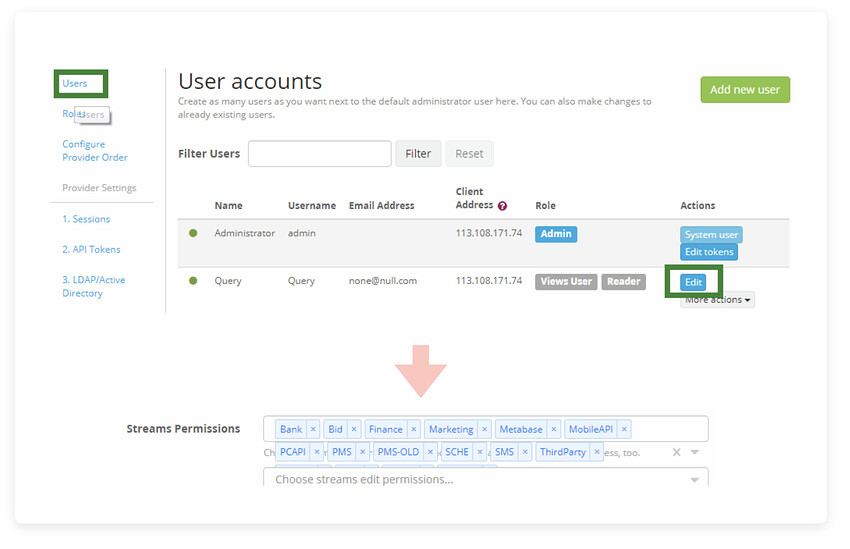
Task: Remove the MobileAPI stream tag
Action: point(624,429)
